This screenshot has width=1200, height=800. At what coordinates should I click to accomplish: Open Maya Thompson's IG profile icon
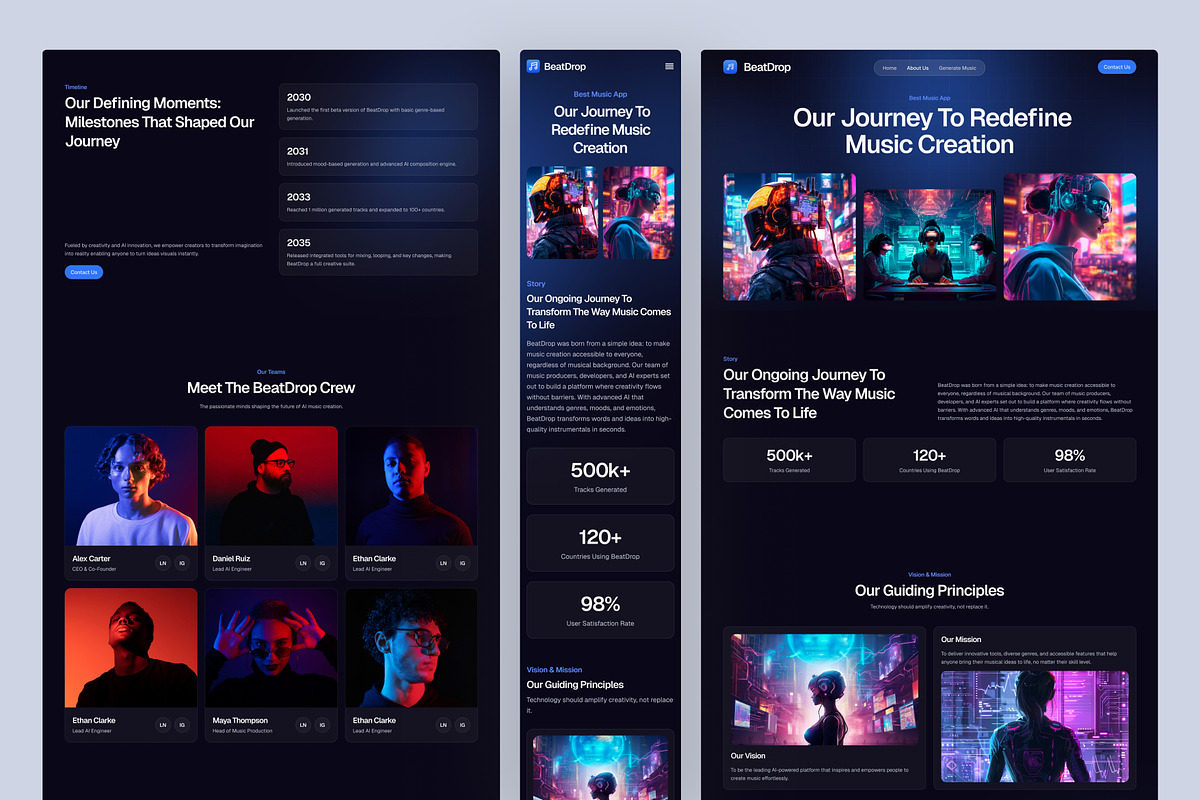[322, 725]
